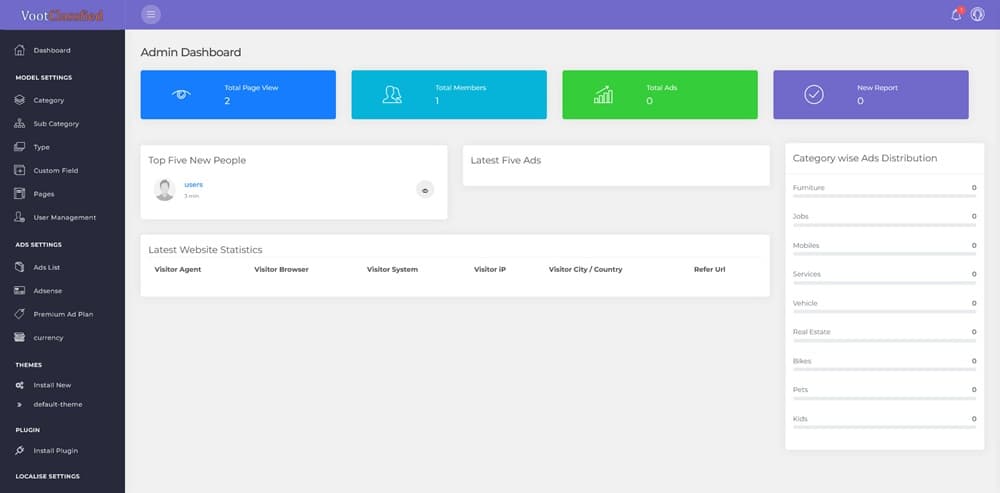Click the VootClassified logo link
Image resolution: width=1000 pixels, height=493 pixels.
pos(61,15)
